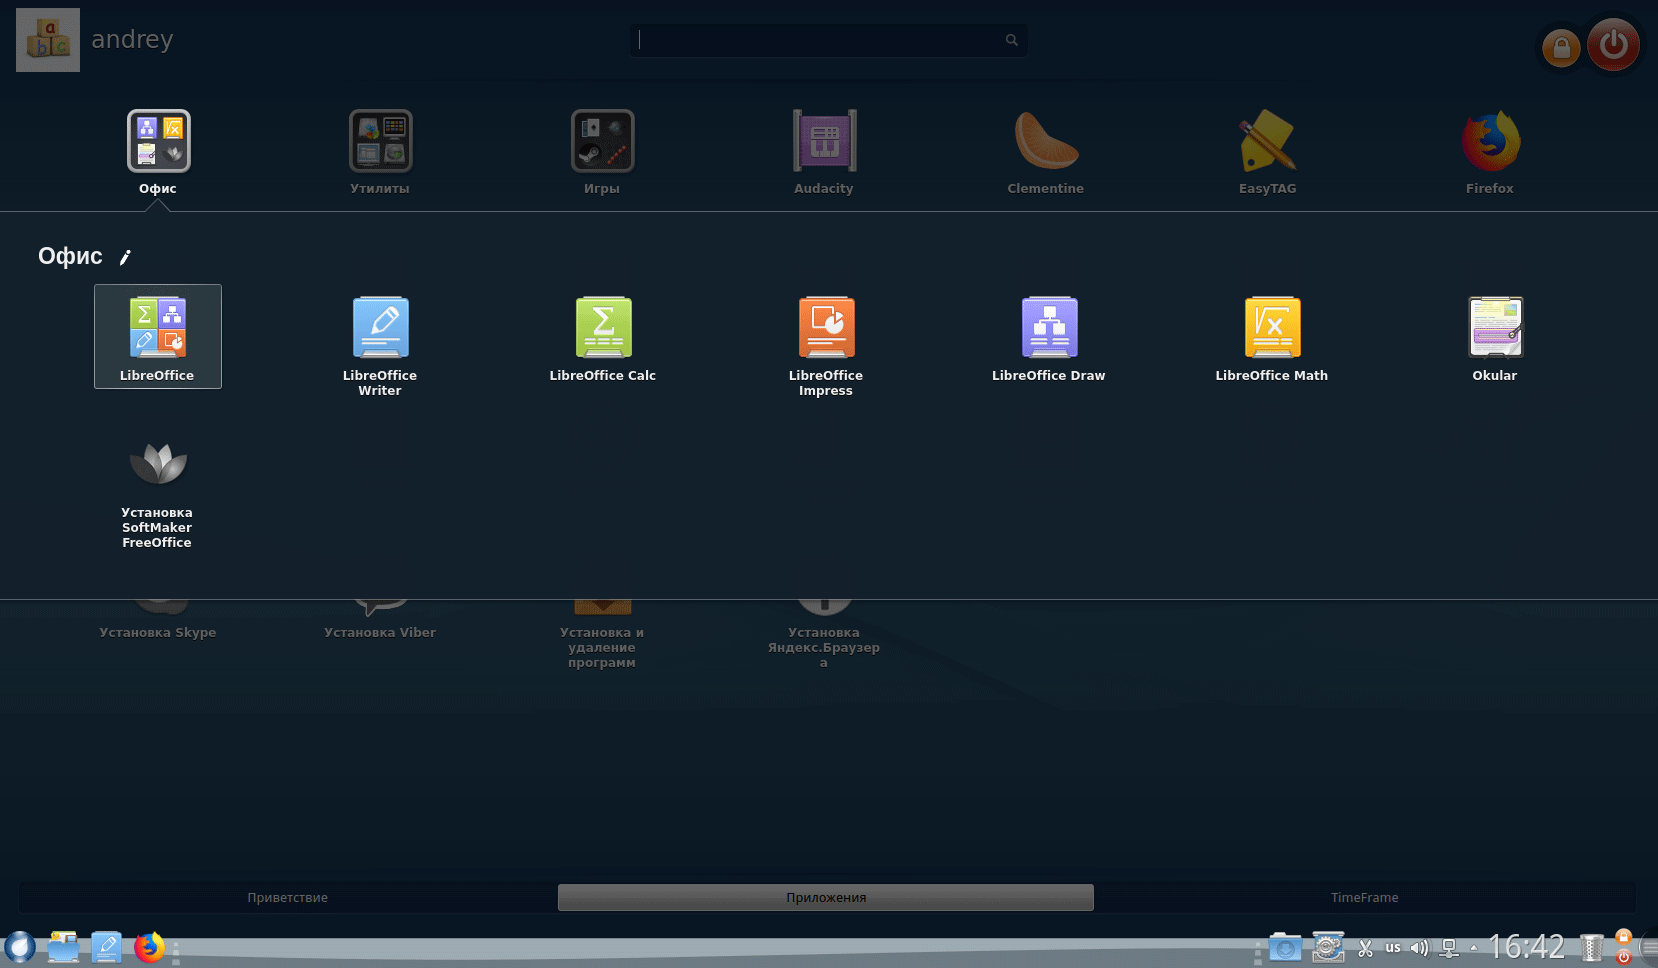Open Clementine music player
The width and height of the screenshot is (1658, 968).
(x=1046, y=141)
